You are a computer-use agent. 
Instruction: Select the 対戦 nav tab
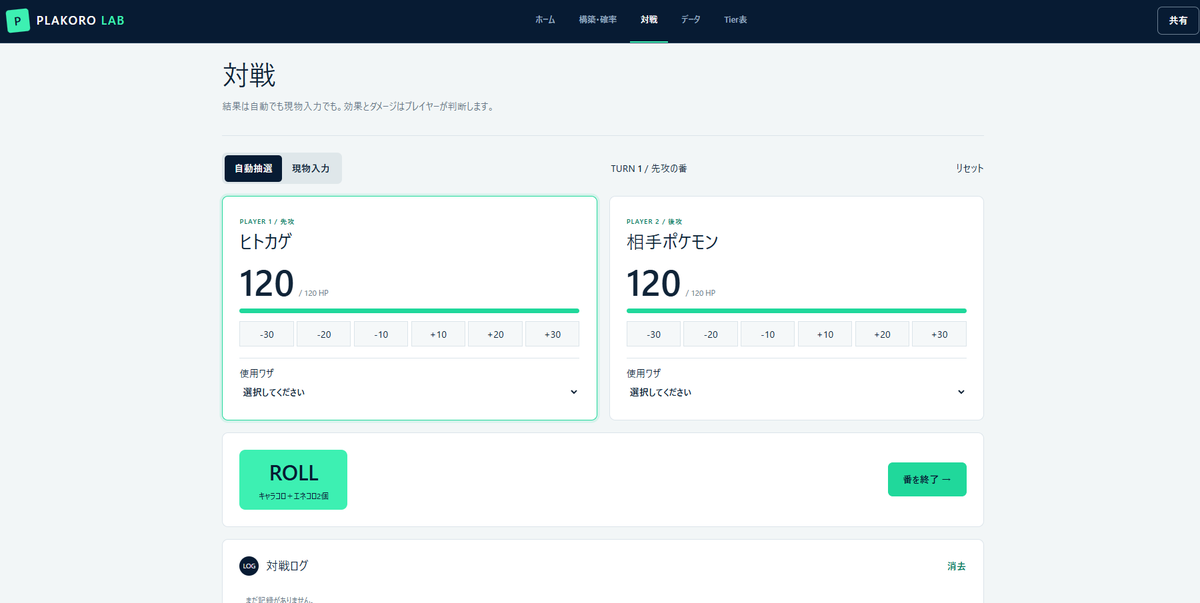click(649, 20)
